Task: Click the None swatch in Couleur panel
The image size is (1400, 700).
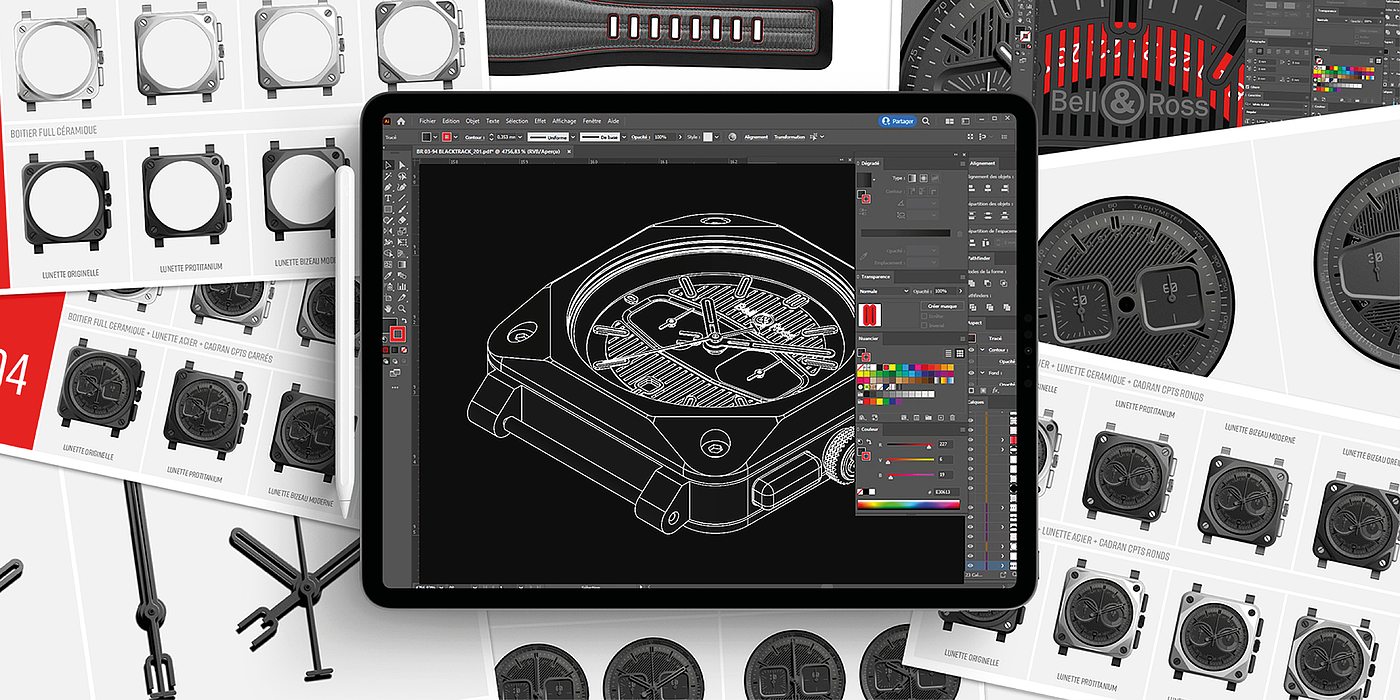Action: (860, 492)
